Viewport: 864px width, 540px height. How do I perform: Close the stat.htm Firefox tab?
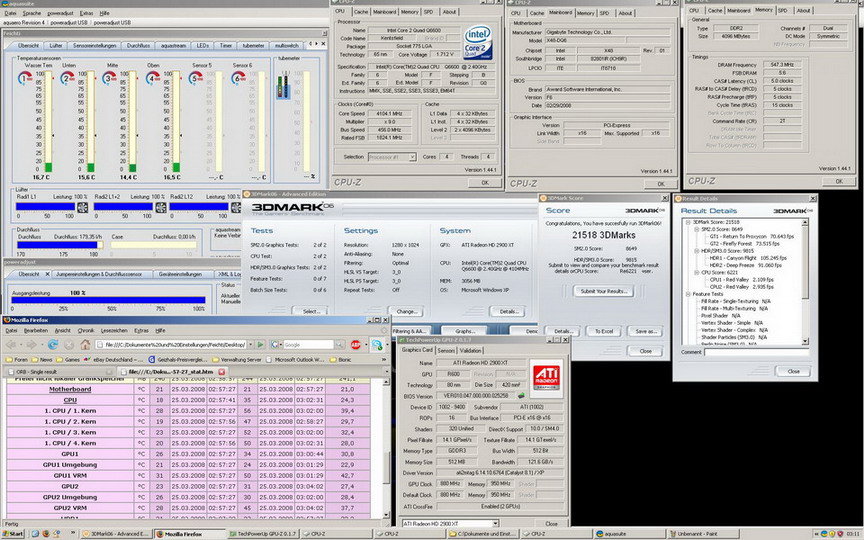click(x=222, y=372)
